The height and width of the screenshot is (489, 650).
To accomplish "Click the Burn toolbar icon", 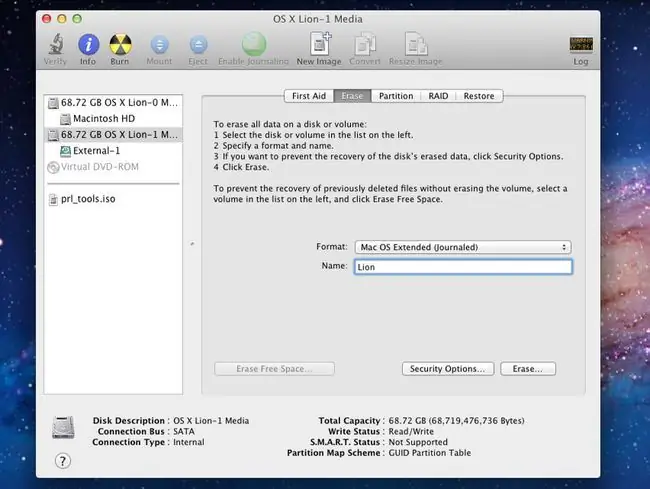I will tap(120, 44).
